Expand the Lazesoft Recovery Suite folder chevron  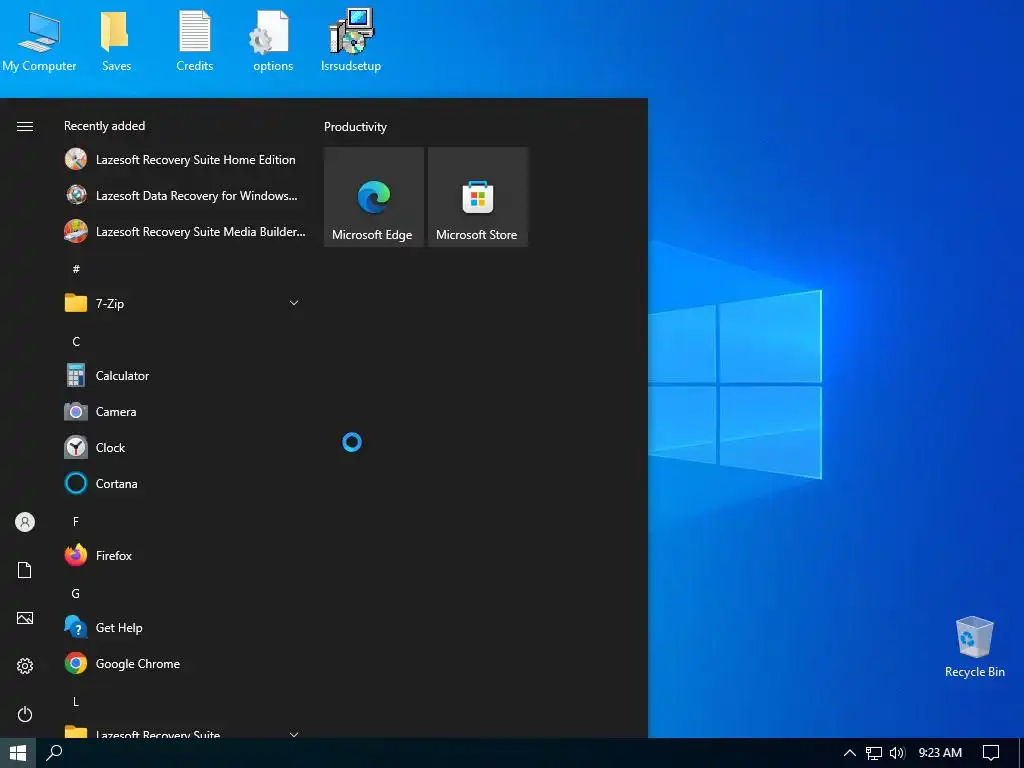294,734
